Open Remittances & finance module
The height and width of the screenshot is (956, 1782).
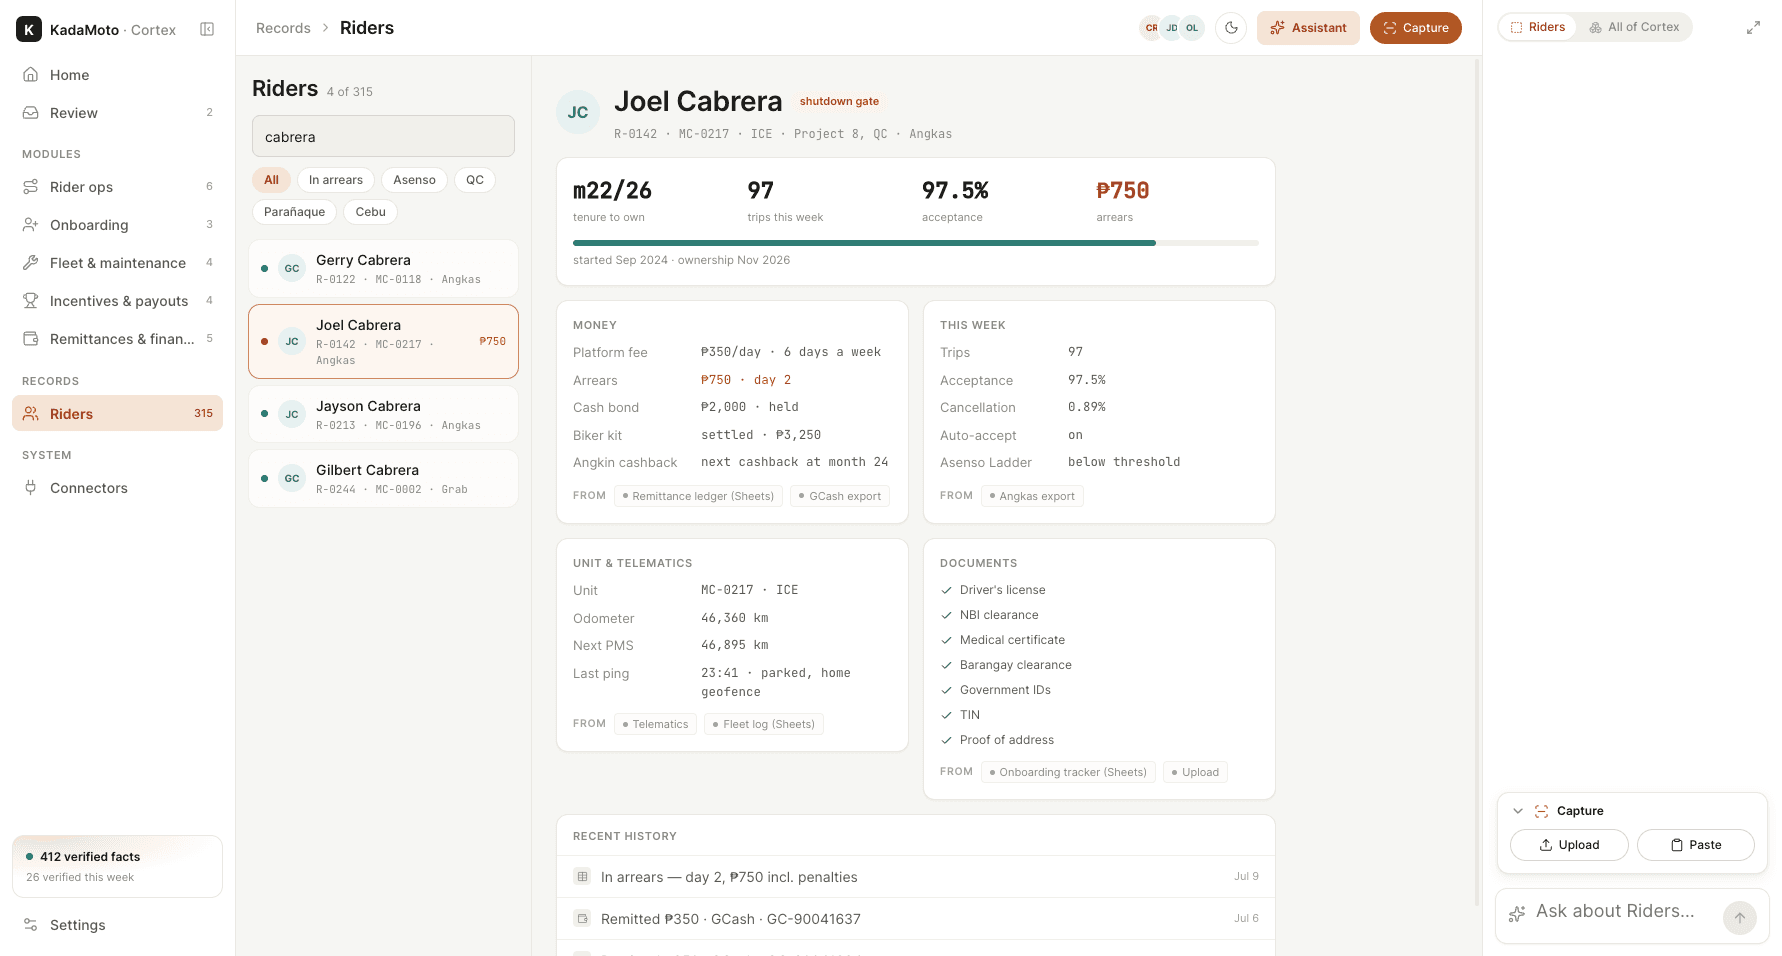[x=117, y=339]
